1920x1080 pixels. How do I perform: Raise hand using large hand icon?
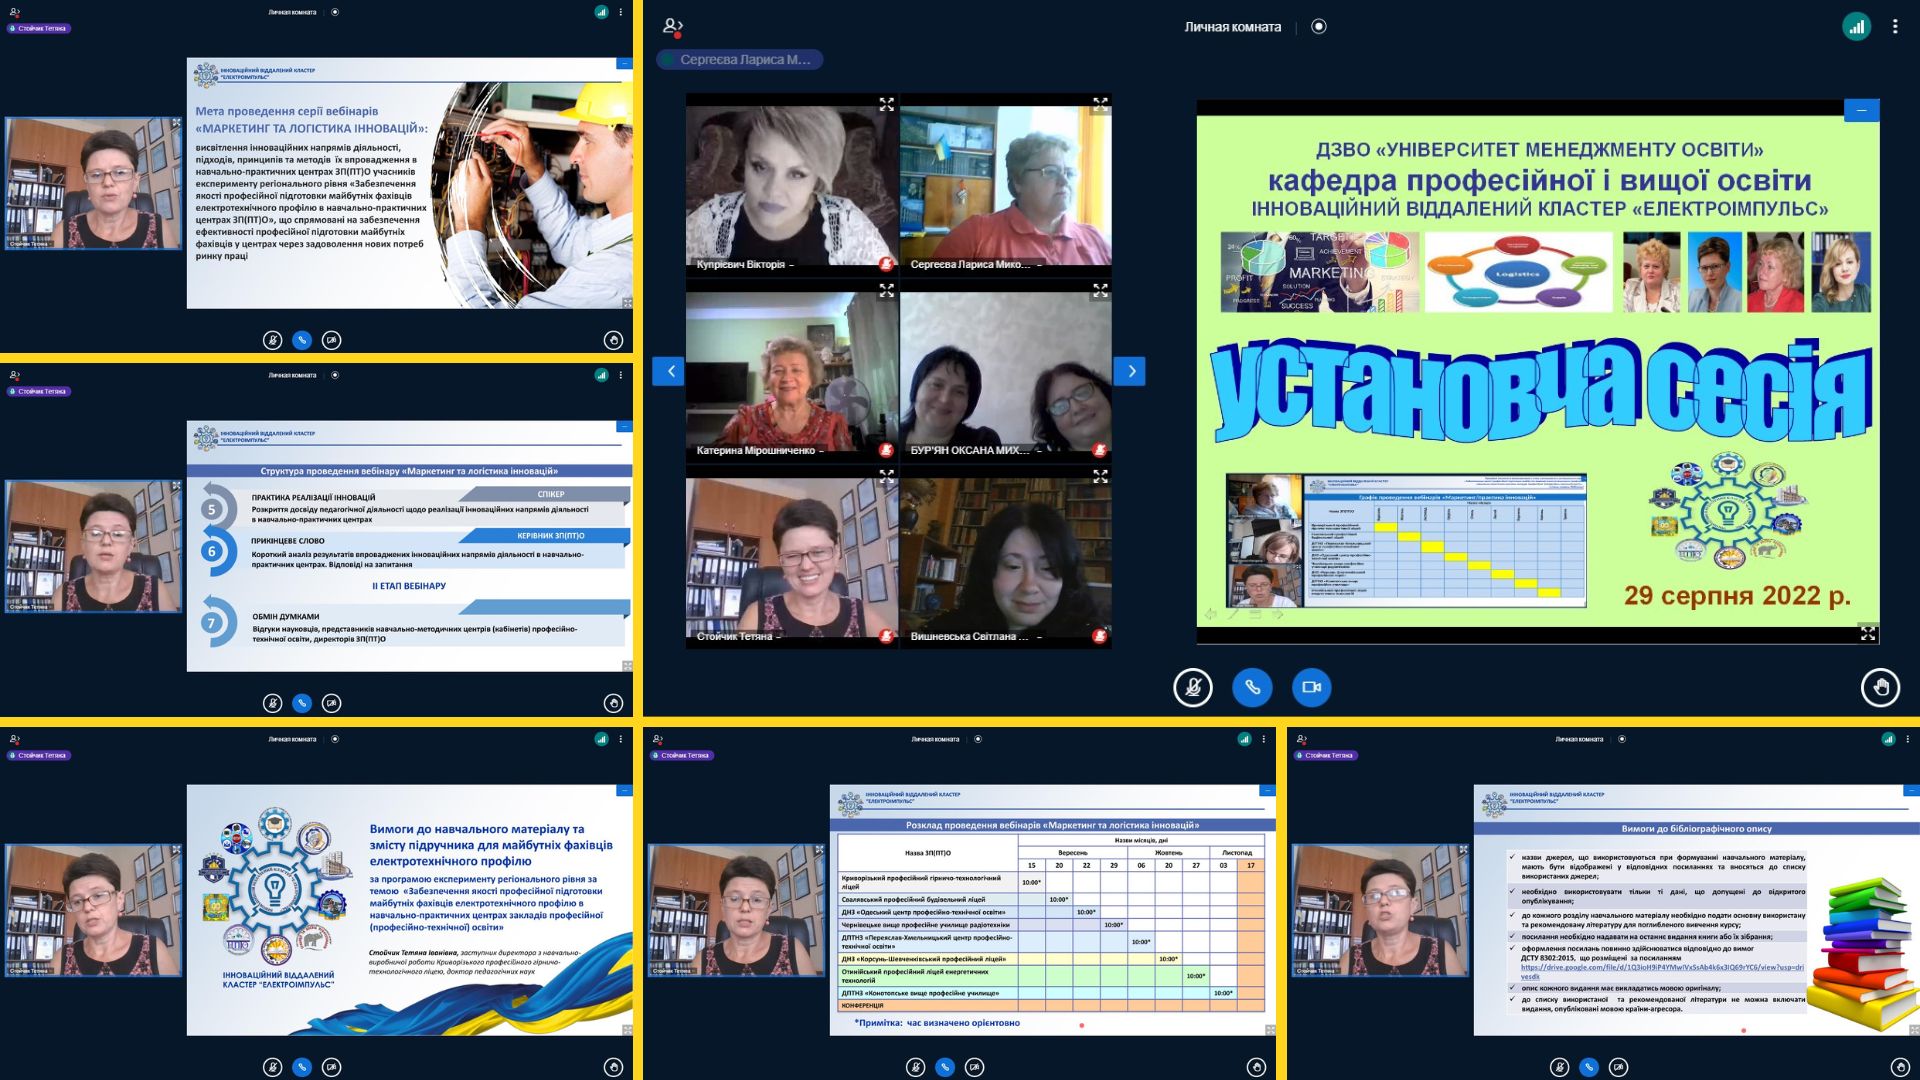pyautogui.click(x=1880, y=687)
